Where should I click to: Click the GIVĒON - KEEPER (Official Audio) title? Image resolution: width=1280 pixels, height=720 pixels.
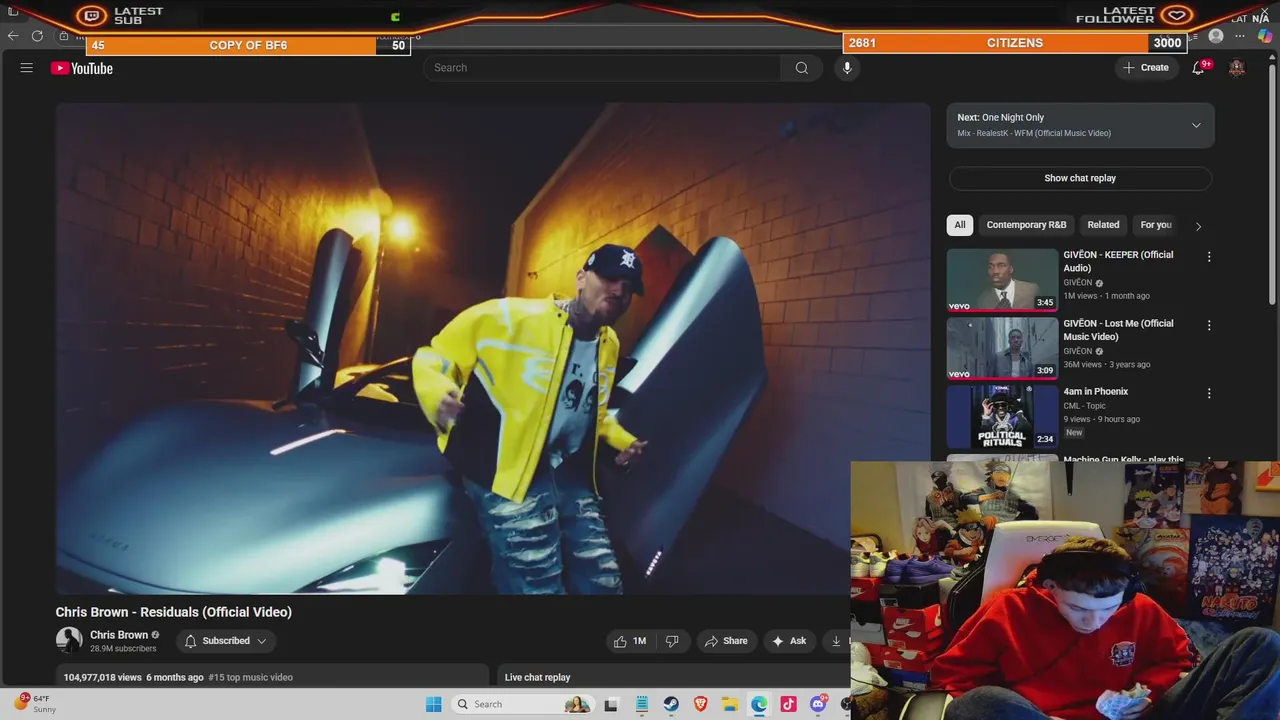(1118, 261)
